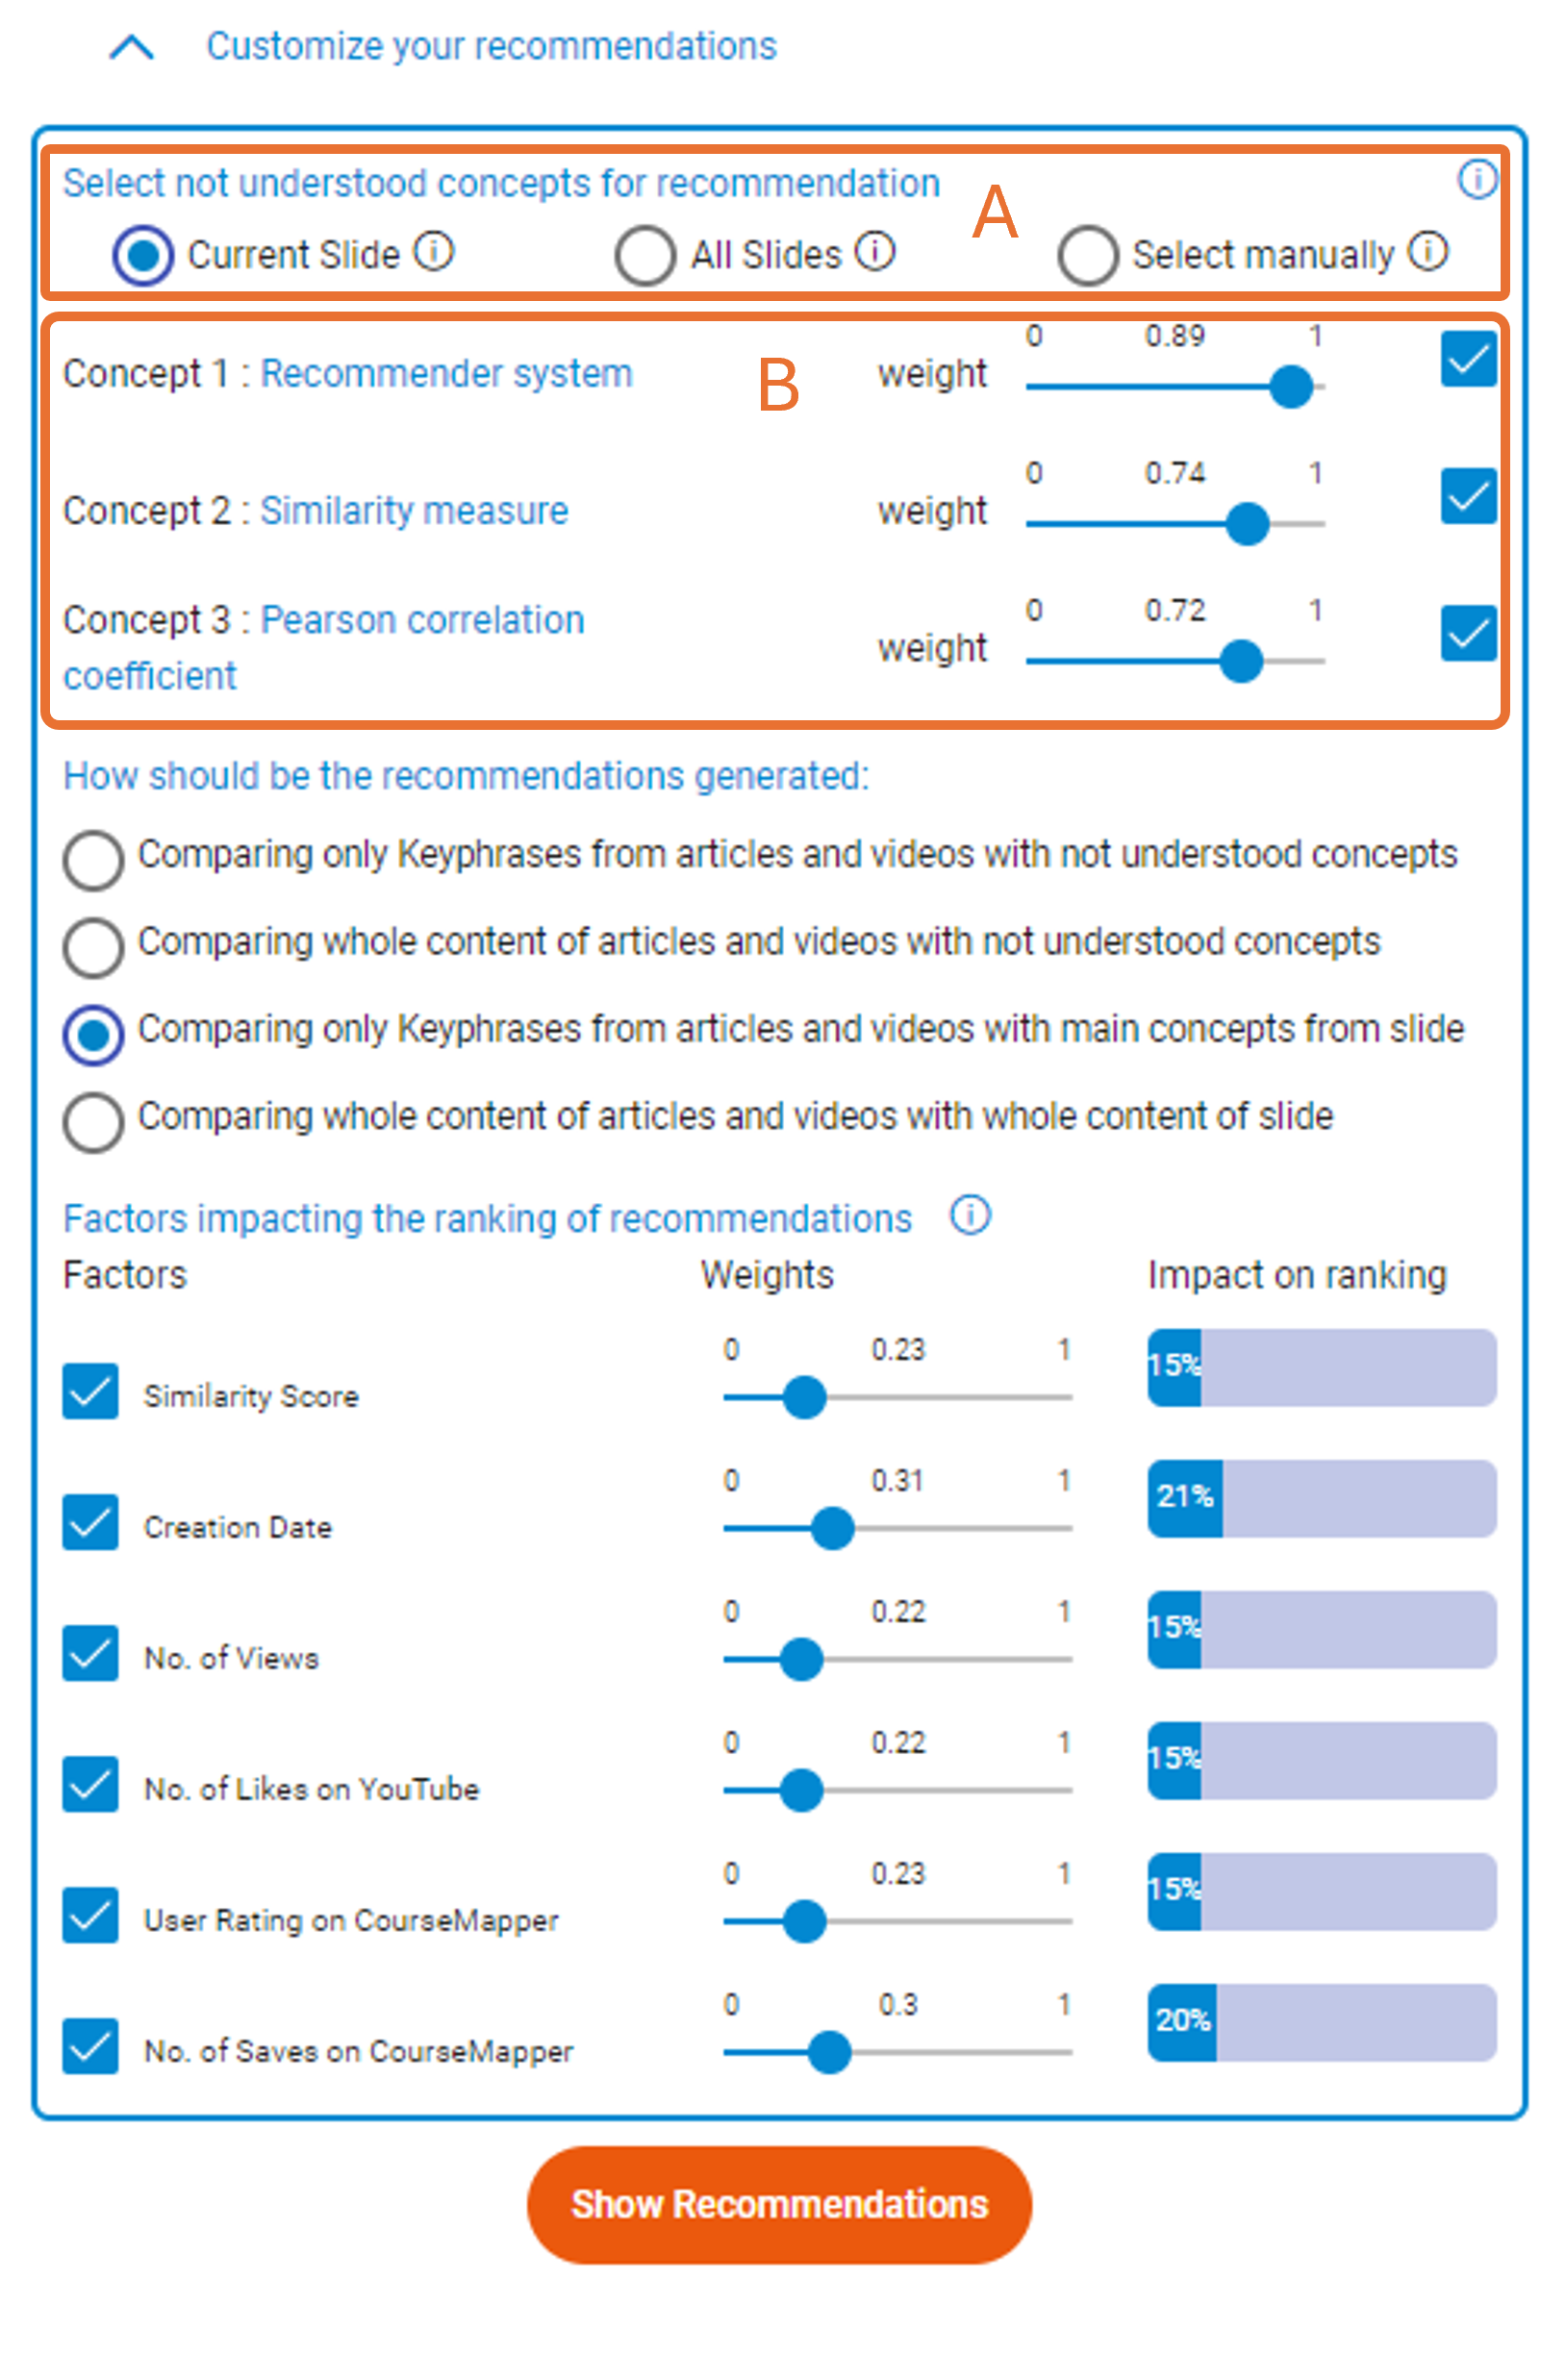Image resolution: width=1566 pixels, height=2380 pixels.
Task: Open the Recommender system concept link
Action: [446, 374]
